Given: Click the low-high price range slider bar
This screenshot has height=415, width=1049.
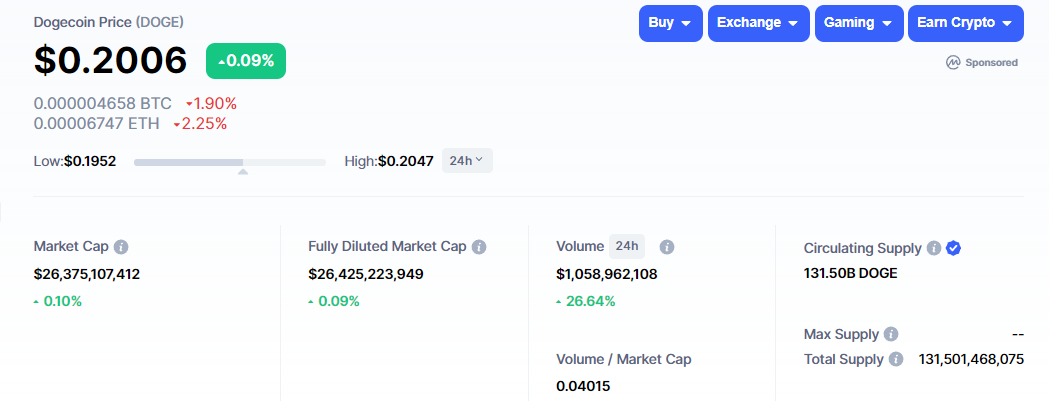Looking at the screenshot, I should pos(229,162).
